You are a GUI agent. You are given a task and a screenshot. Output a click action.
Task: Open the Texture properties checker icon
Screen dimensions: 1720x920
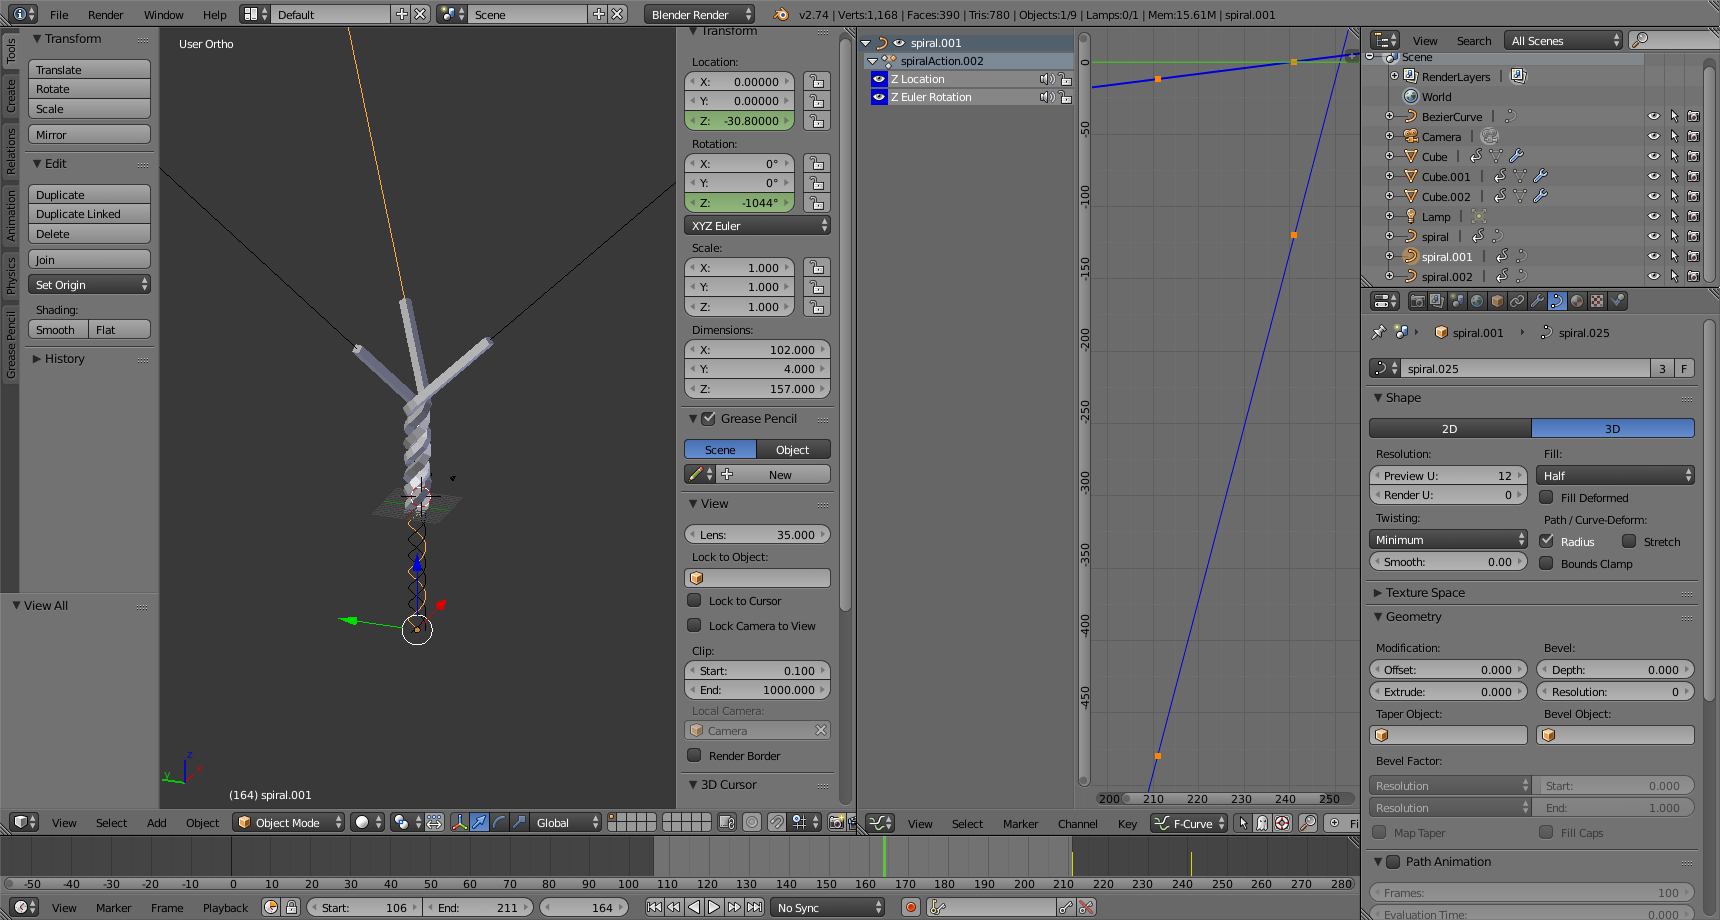point(1597,301)
